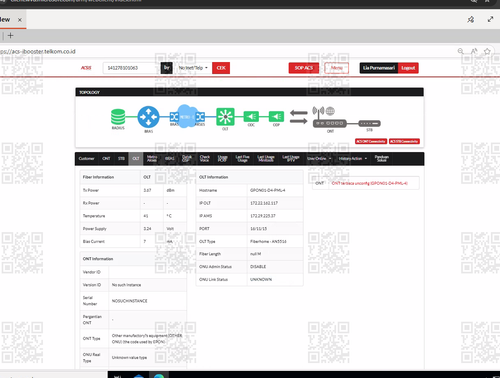Switch to the ONT tab

click(106, 159)
